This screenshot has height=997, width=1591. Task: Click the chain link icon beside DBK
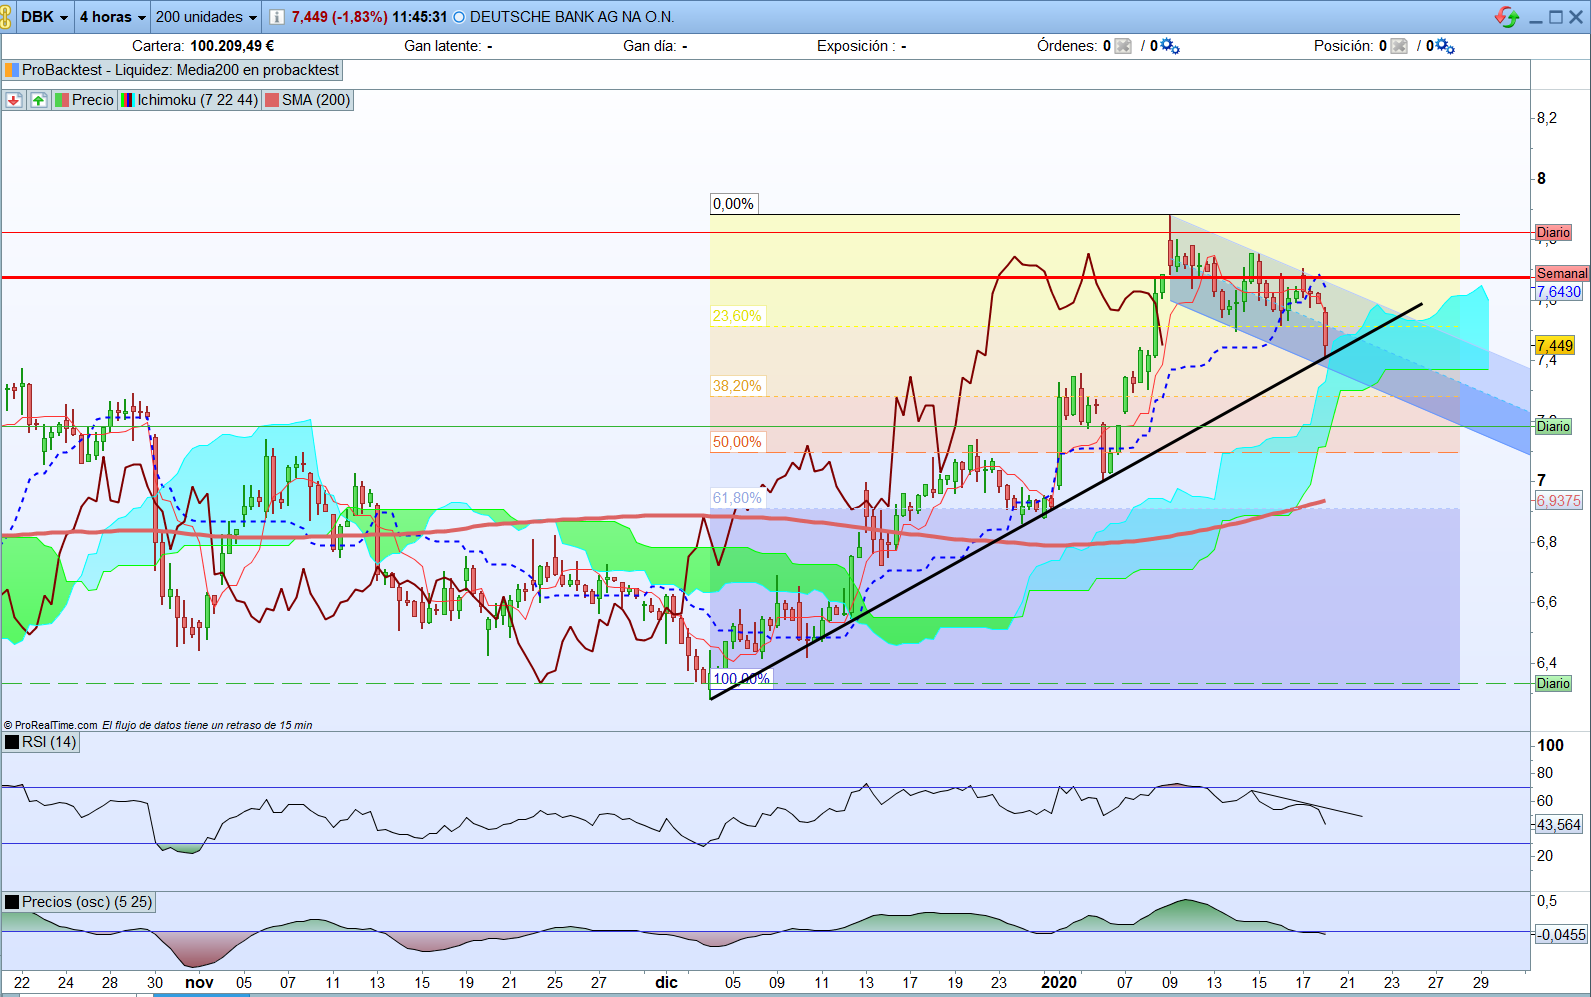click(x=7, y=17)
